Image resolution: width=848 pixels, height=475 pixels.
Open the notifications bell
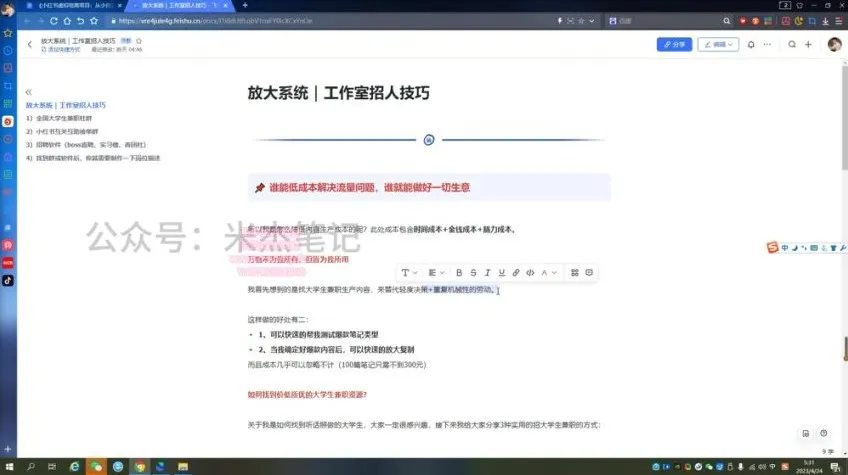(x=750, y=44)
